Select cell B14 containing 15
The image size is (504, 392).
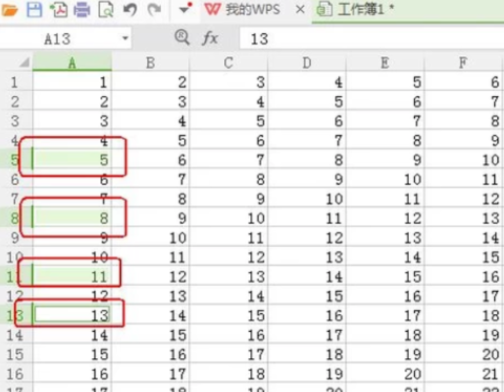pyautogui.click(x=150, y=335)
